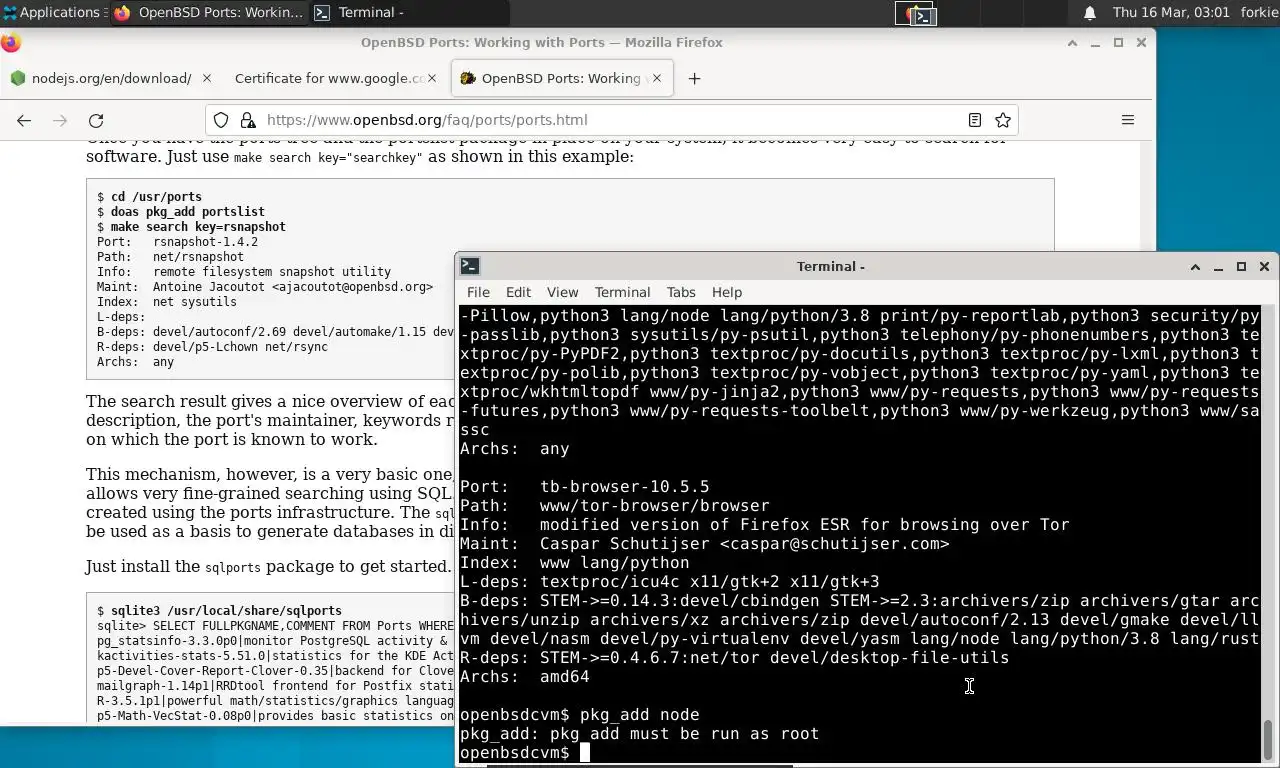Click the URL bar with openbsd.org address

pos(610,120)
